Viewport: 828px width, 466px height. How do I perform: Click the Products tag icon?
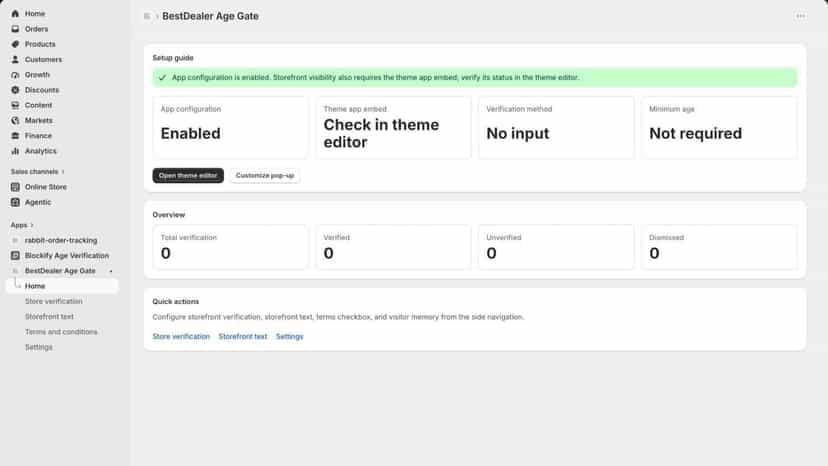(x=15, y=44)
